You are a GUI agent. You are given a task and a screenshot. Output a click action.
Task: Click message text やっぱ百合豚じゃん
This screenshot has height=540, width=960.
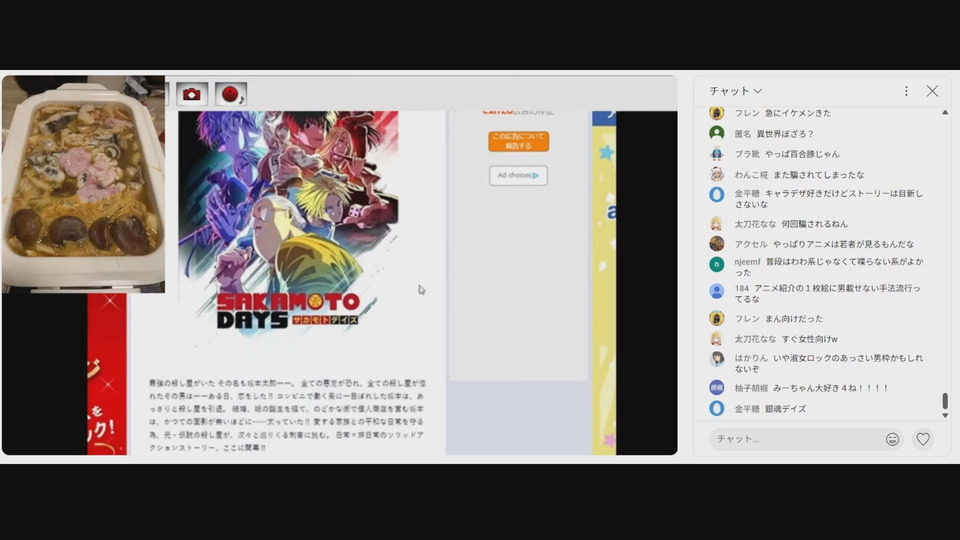(x=802, y=154)
